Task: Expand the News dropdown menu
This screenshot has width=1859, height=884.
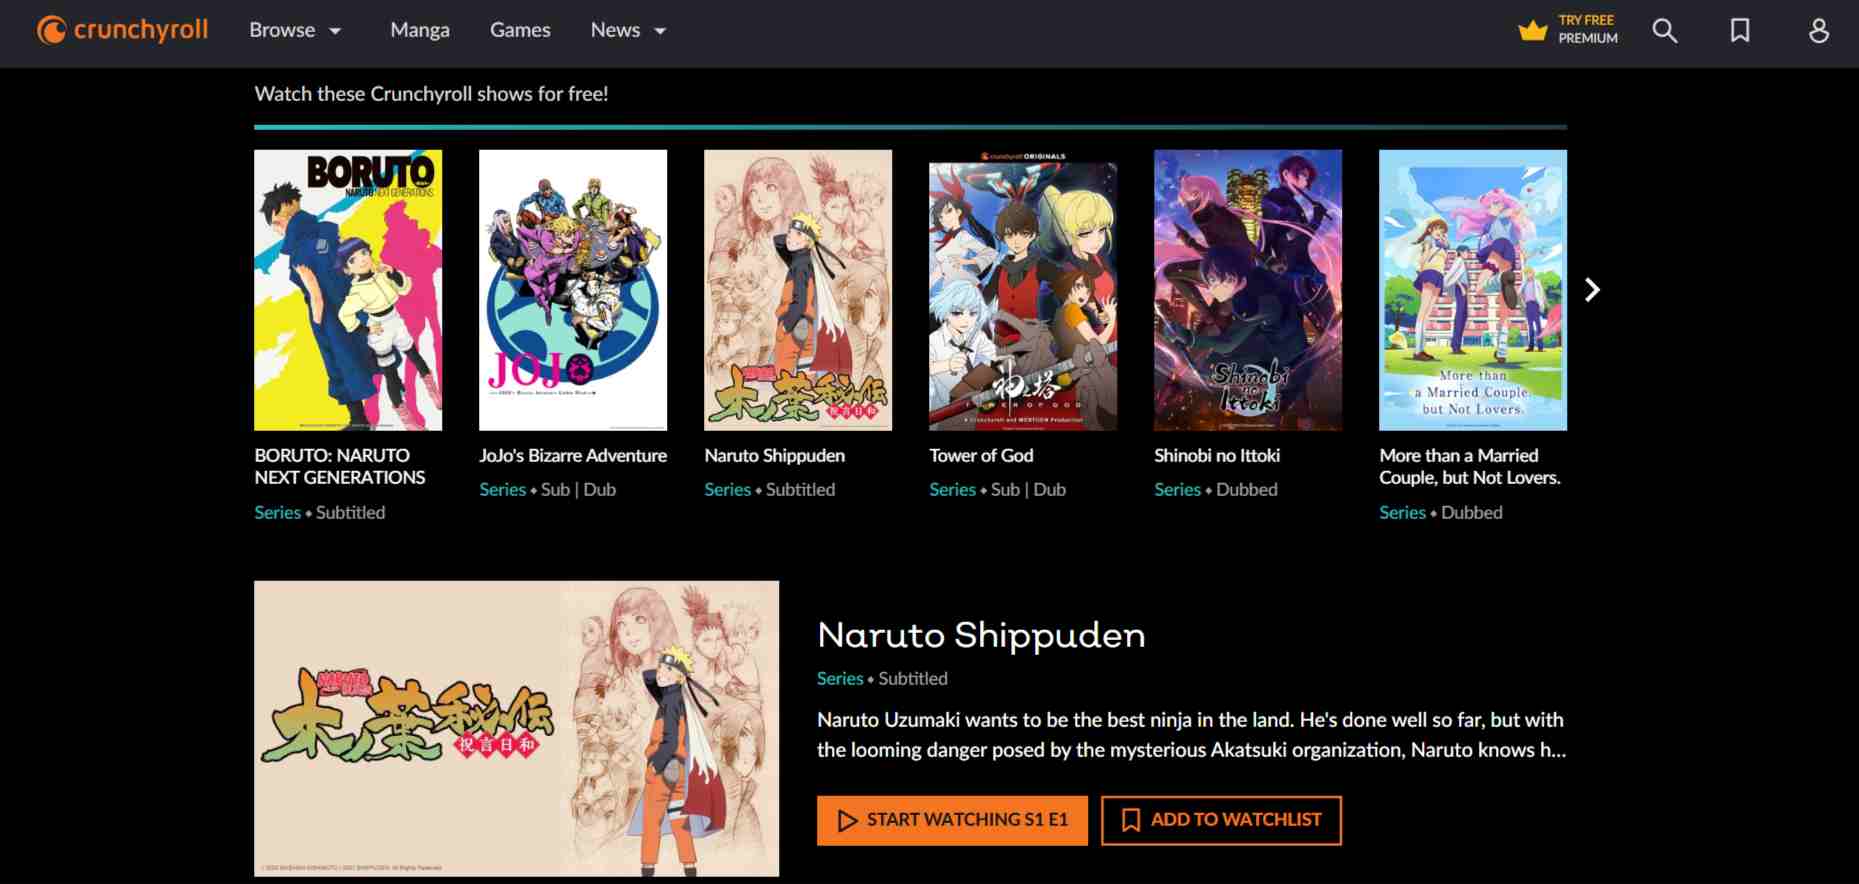Action: click(628, 30)
